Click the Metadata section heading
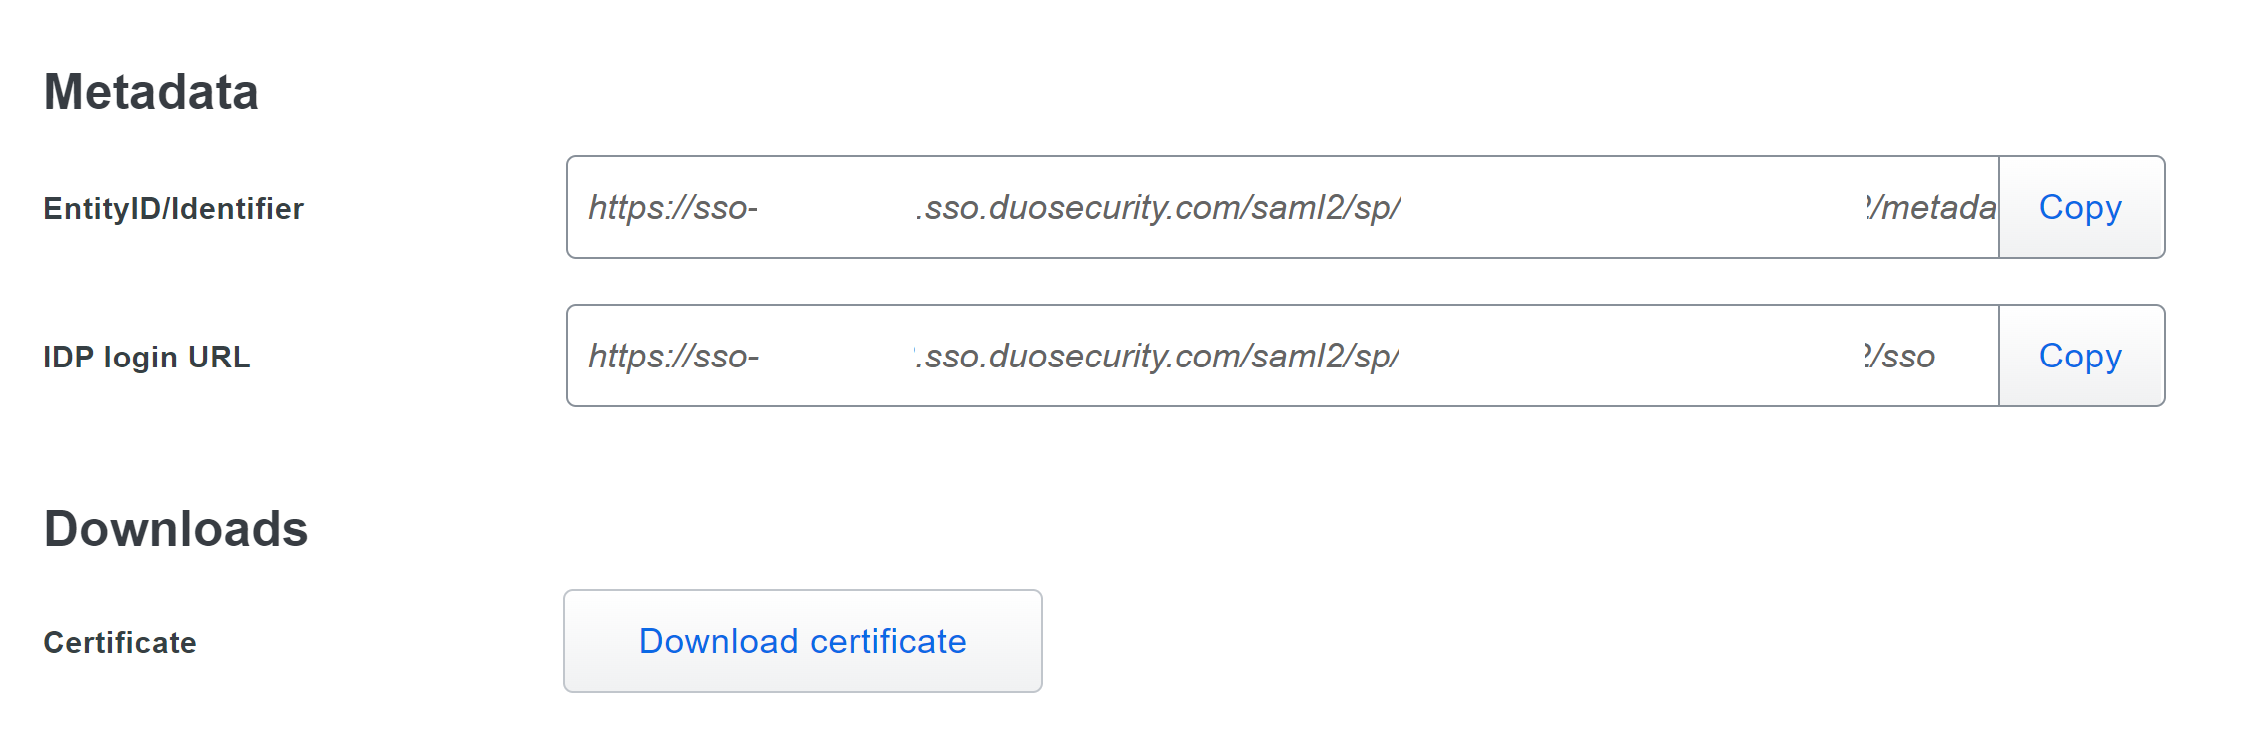2257x730 pixels. 150,92
